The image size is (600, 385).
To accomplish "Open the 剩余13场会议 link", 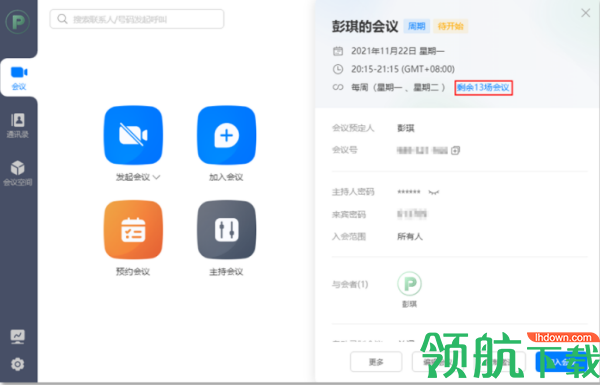I will (483, 88).
